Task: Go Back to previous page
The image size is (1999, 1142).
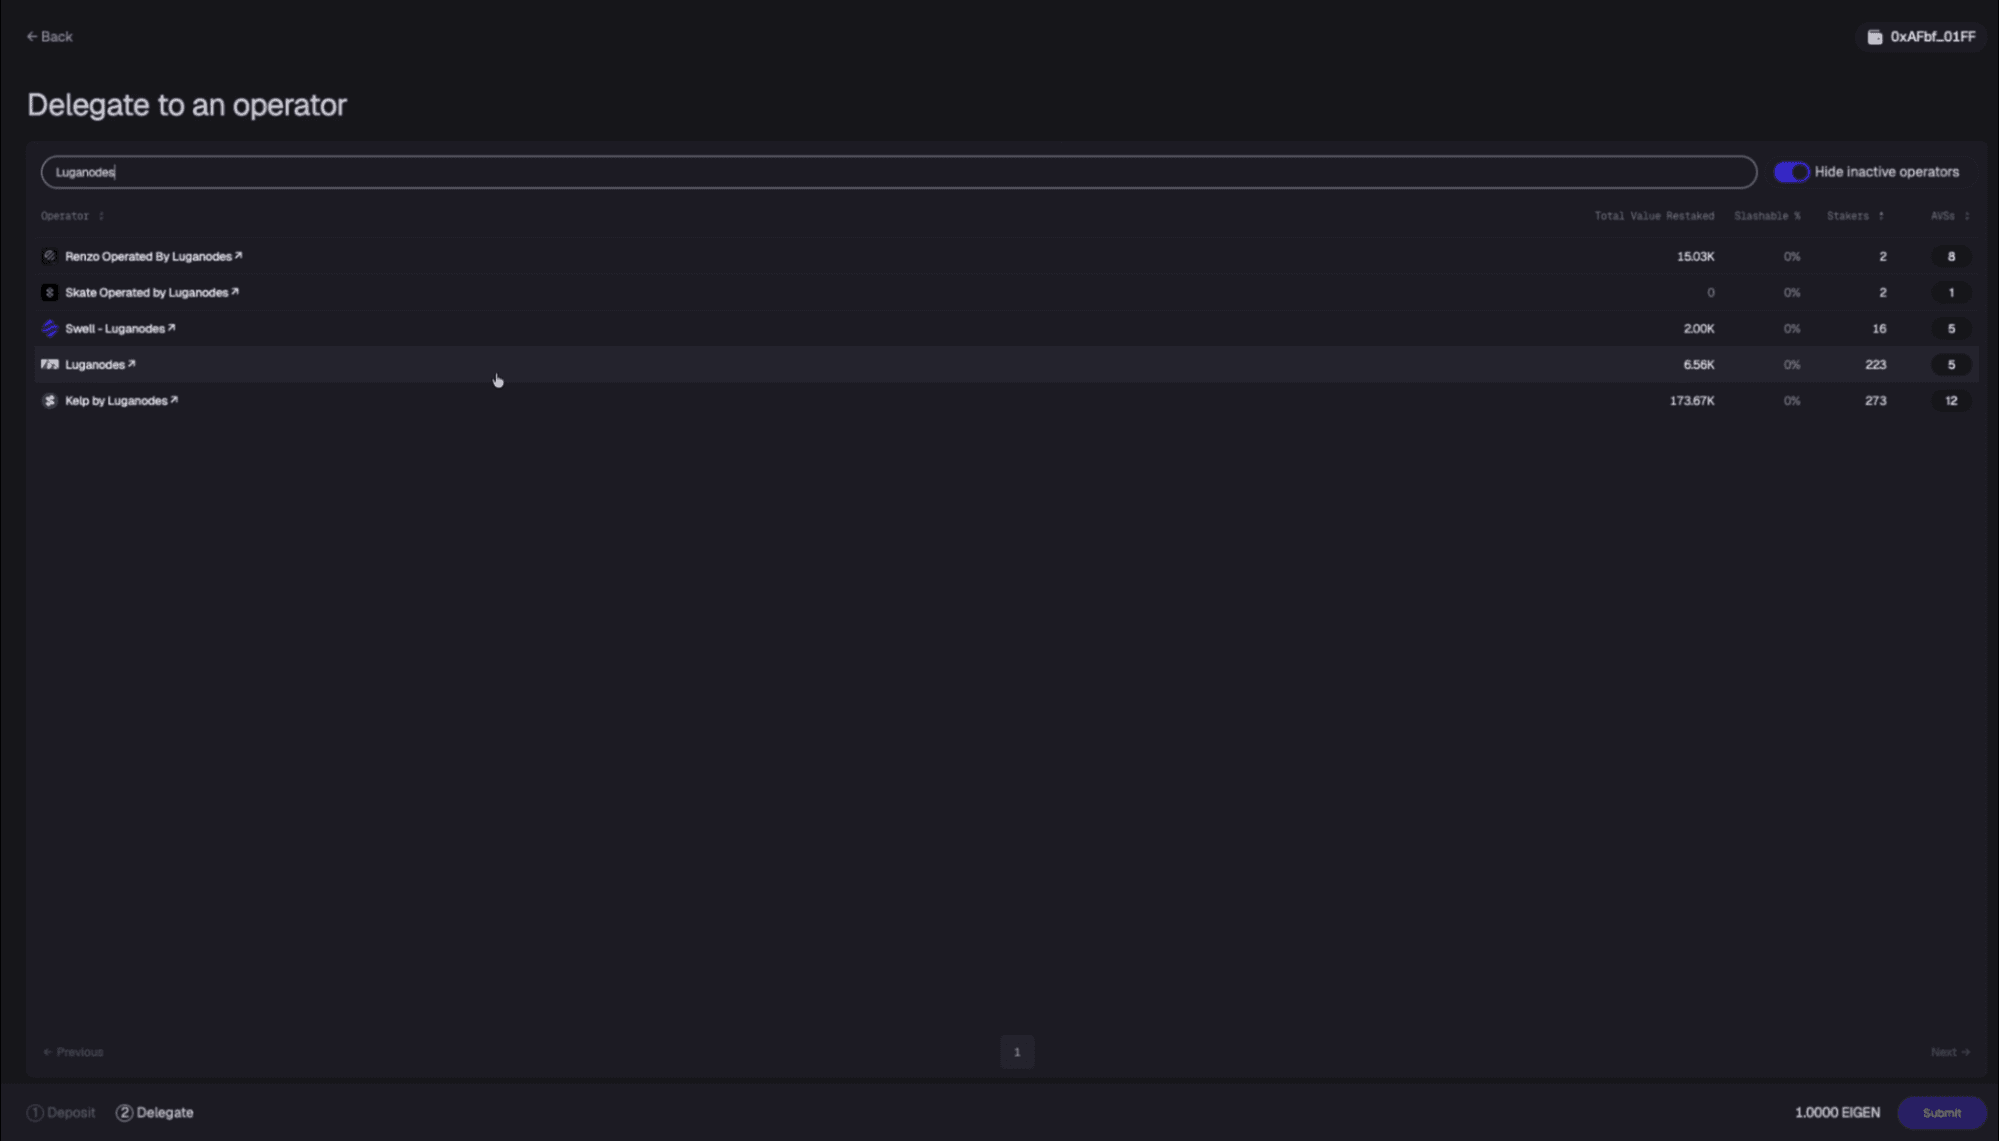Action: [x=49, y=37]
